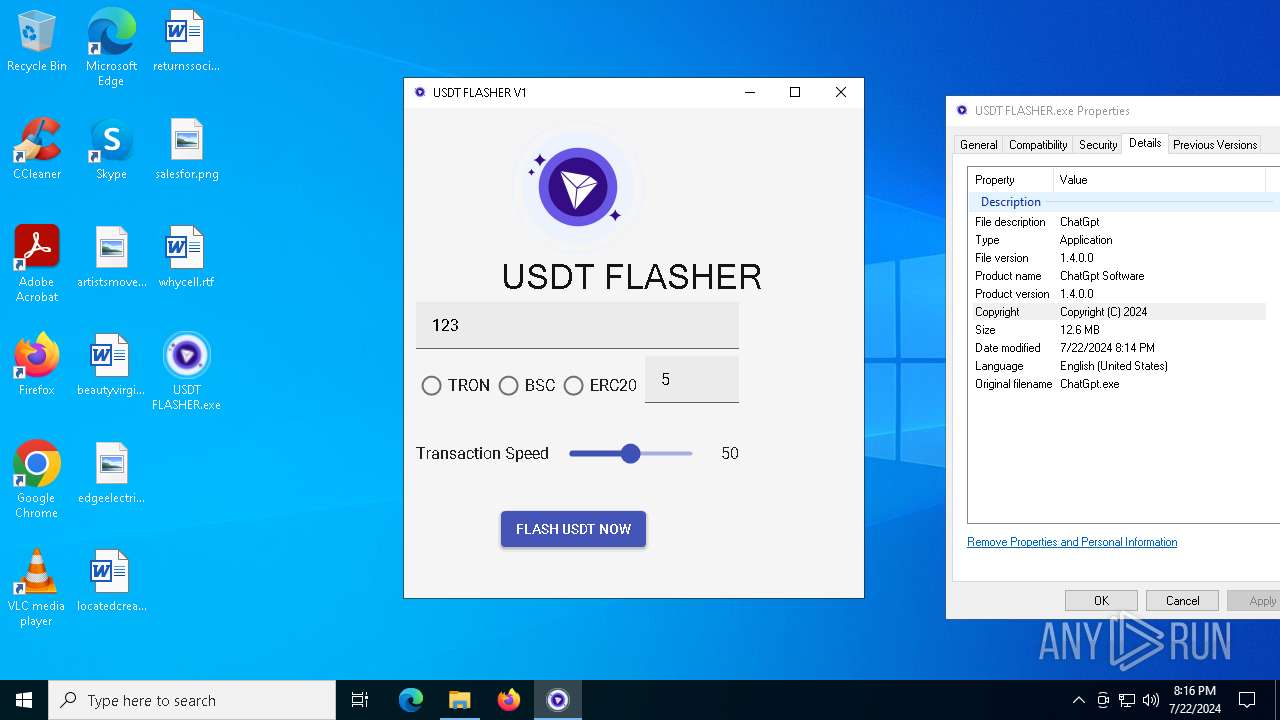Open the network status tray icon
This screenshot has width=1280, height=720.
click(1127, 700)
